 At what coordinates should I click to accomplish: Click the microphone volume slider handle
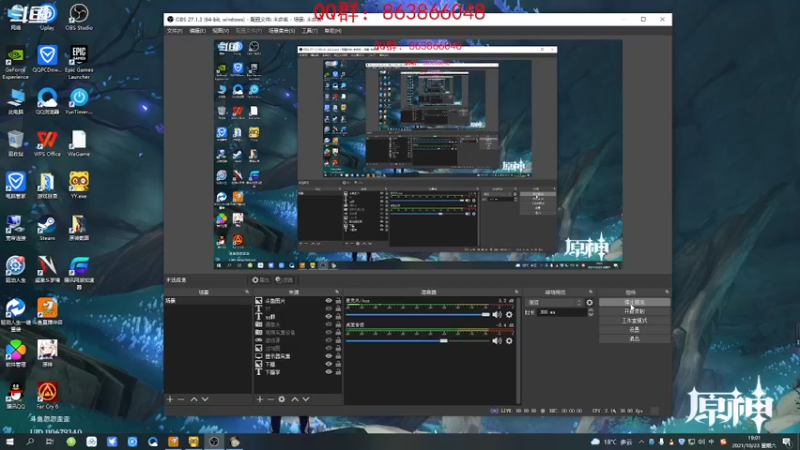[x=486, y=314]
